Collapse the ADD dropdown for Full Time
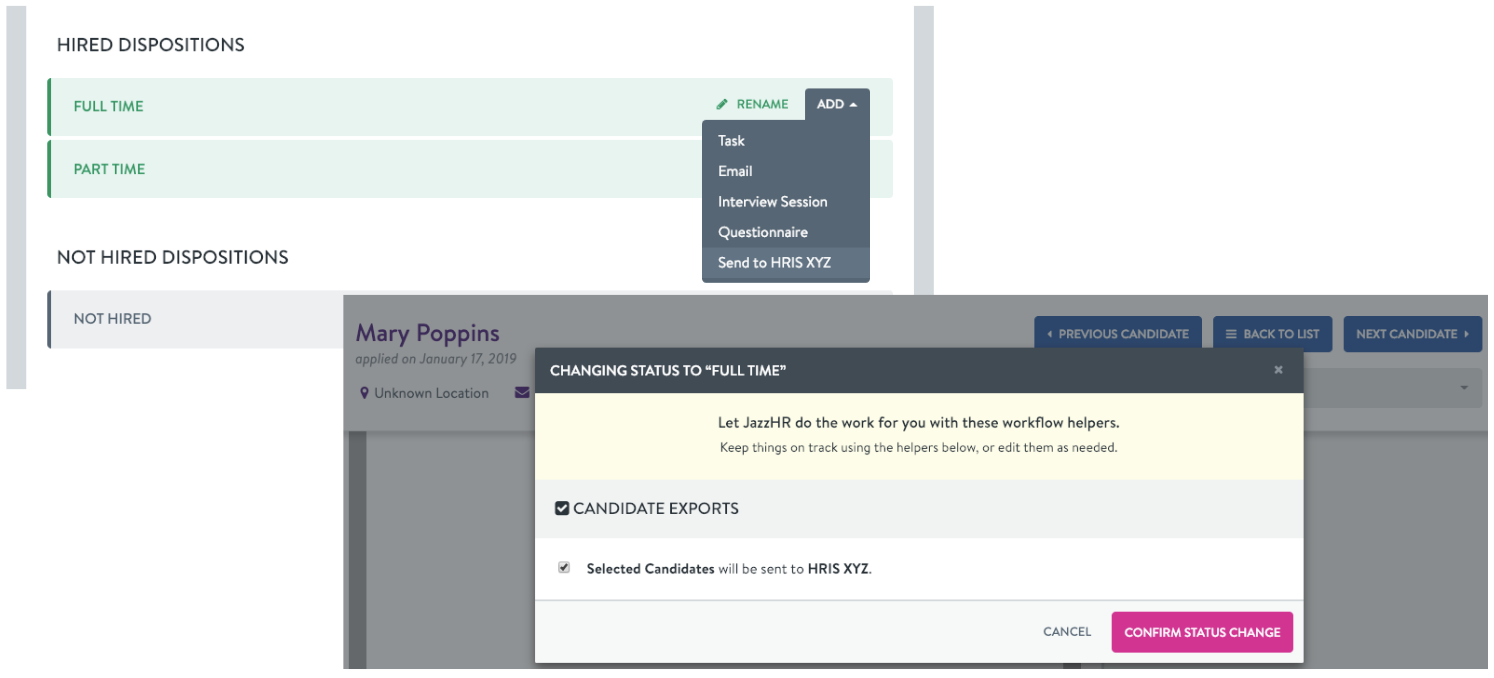The image size is (1494, 678). 837,104
